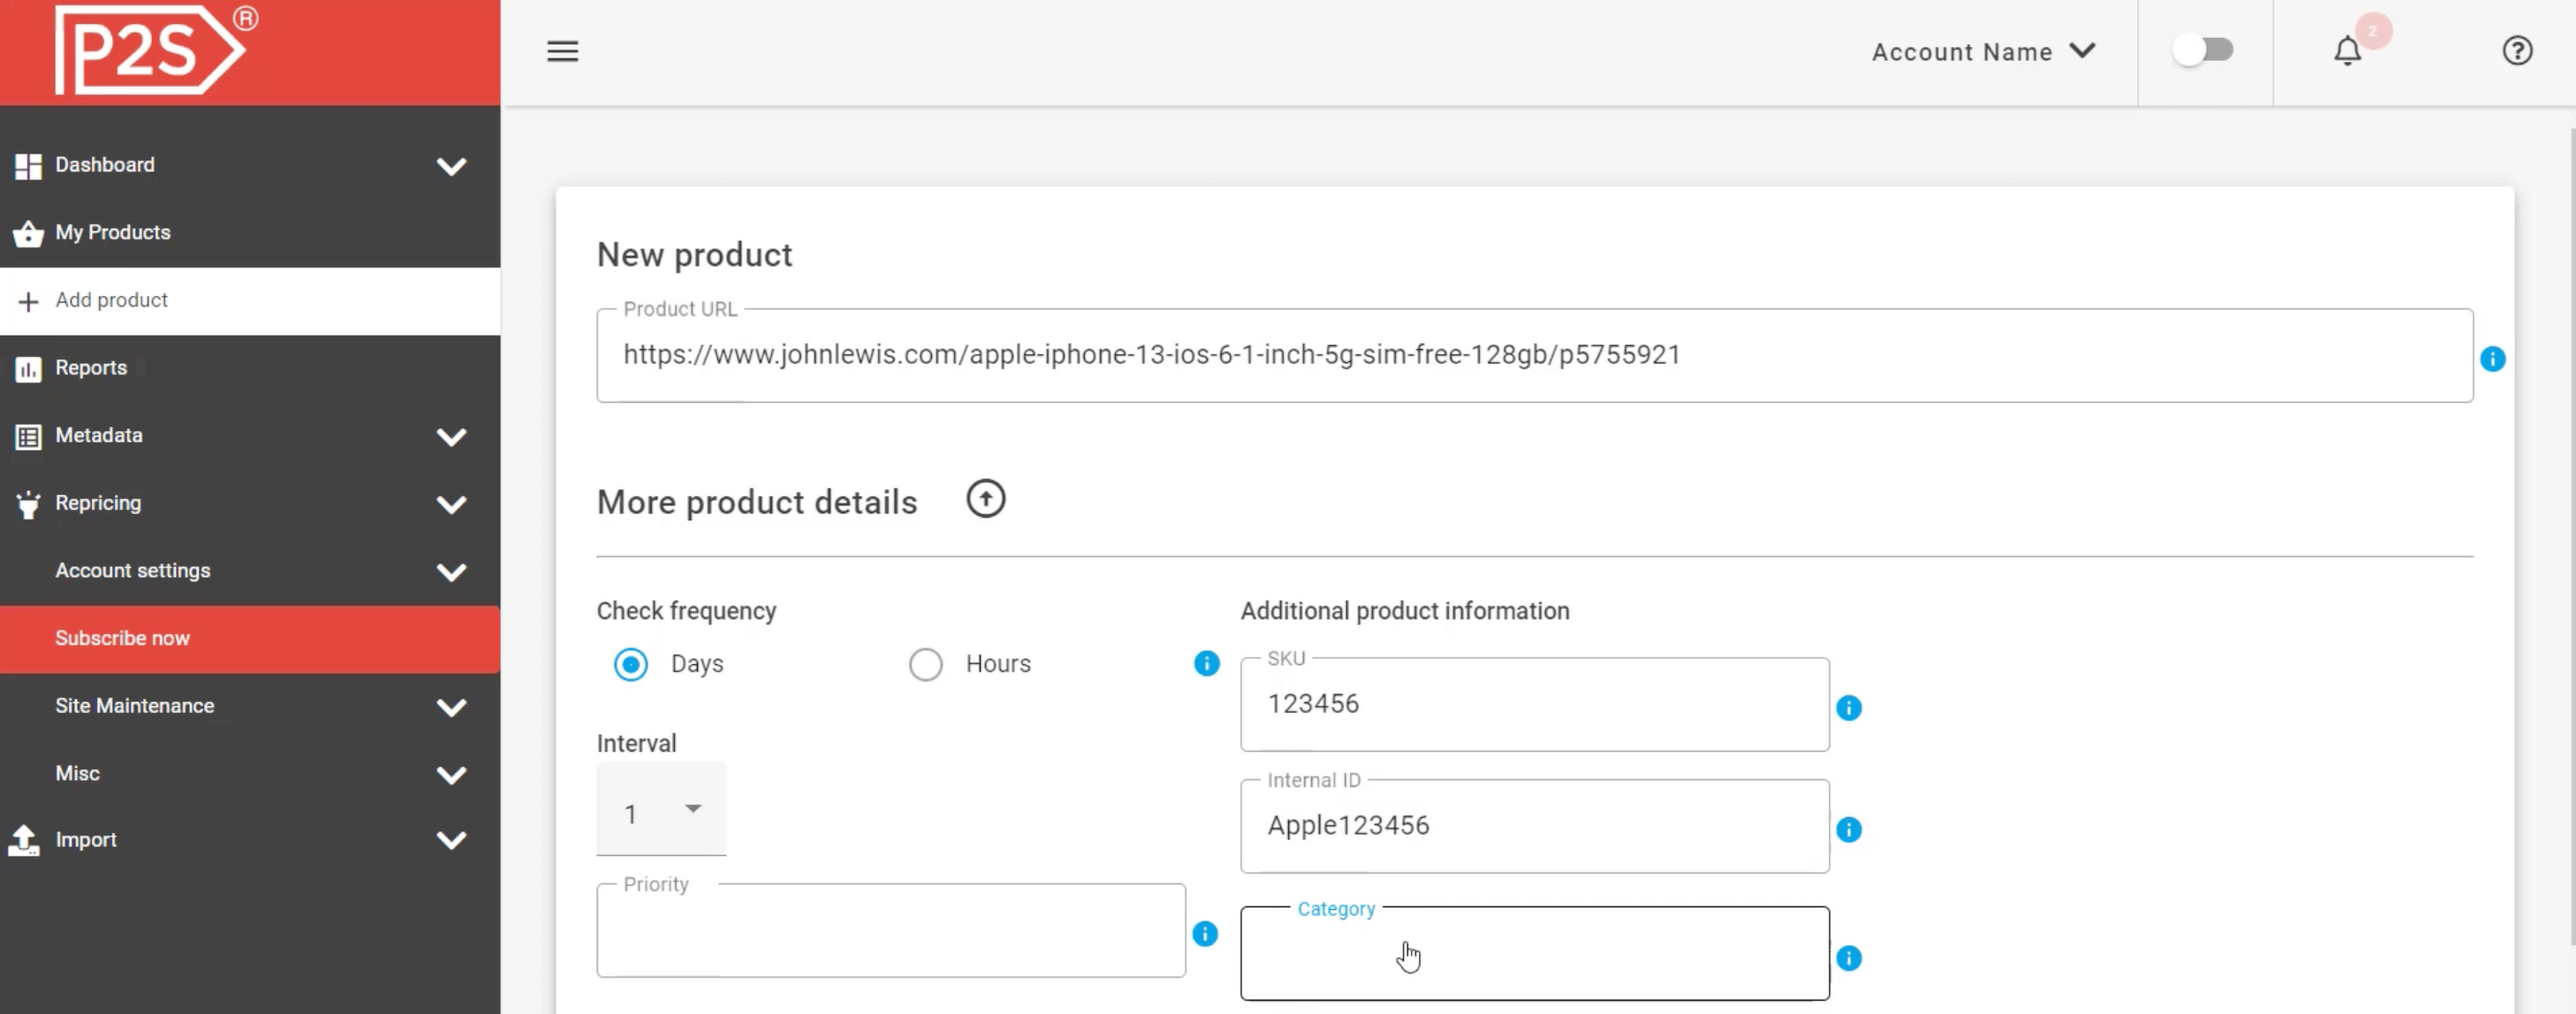The width and height of the screenshot is (2576, 1014).
Task: Open the Interval dropdown
Action: [661, 811]
